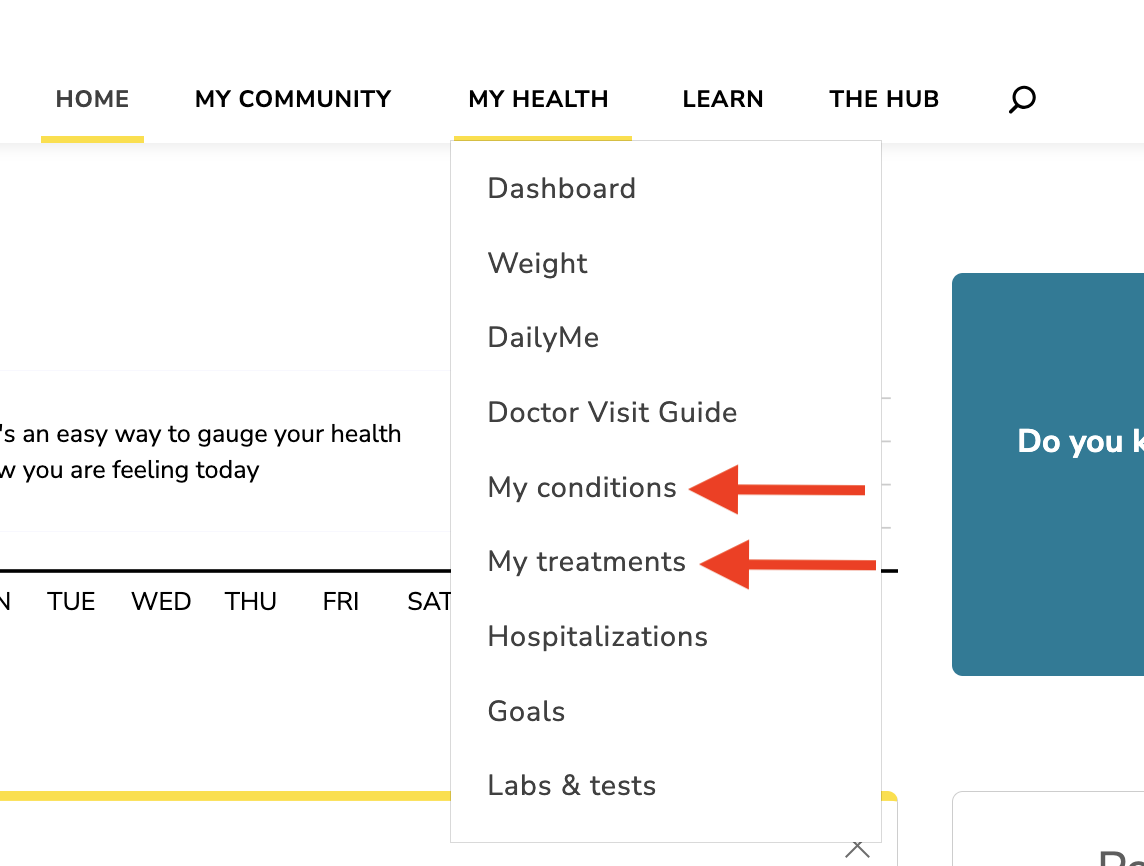1144x866 pixels.
Task: Select TUE on the weekly chart
Action: [71, 602]
